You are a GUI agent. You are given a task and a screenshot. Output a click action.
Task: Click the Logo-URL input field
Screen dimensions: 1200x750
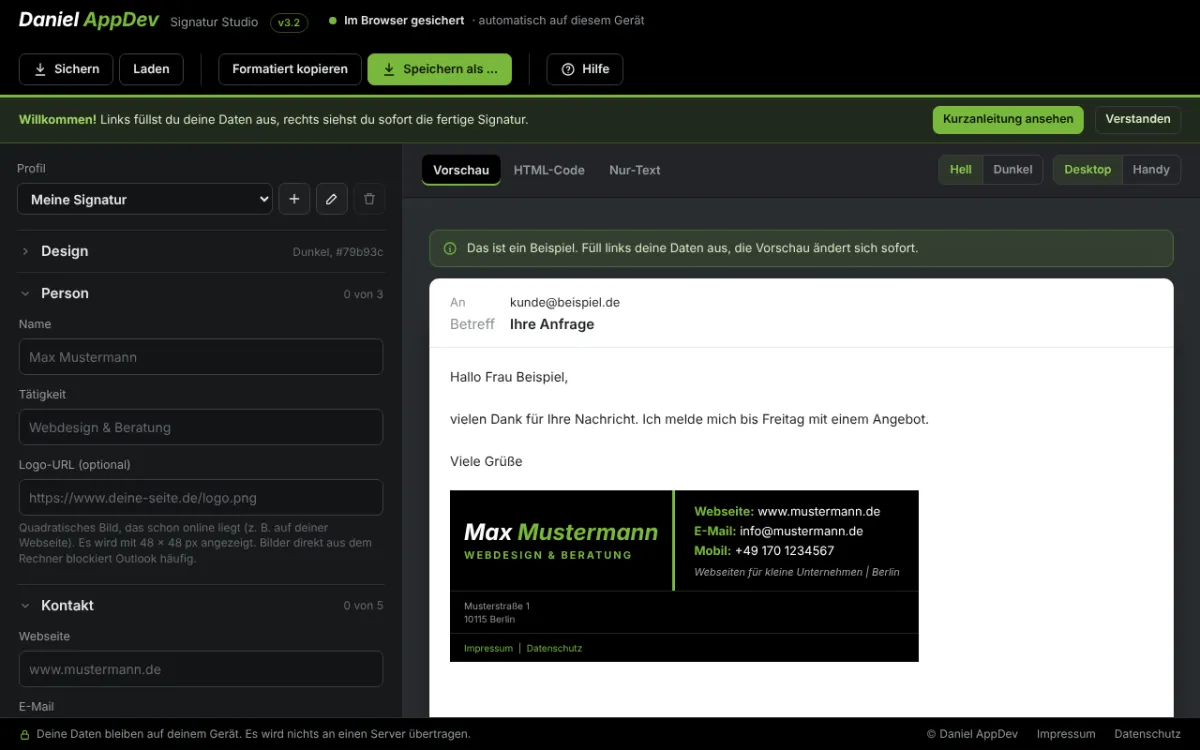pyautogui.click(x=201, y=497)
